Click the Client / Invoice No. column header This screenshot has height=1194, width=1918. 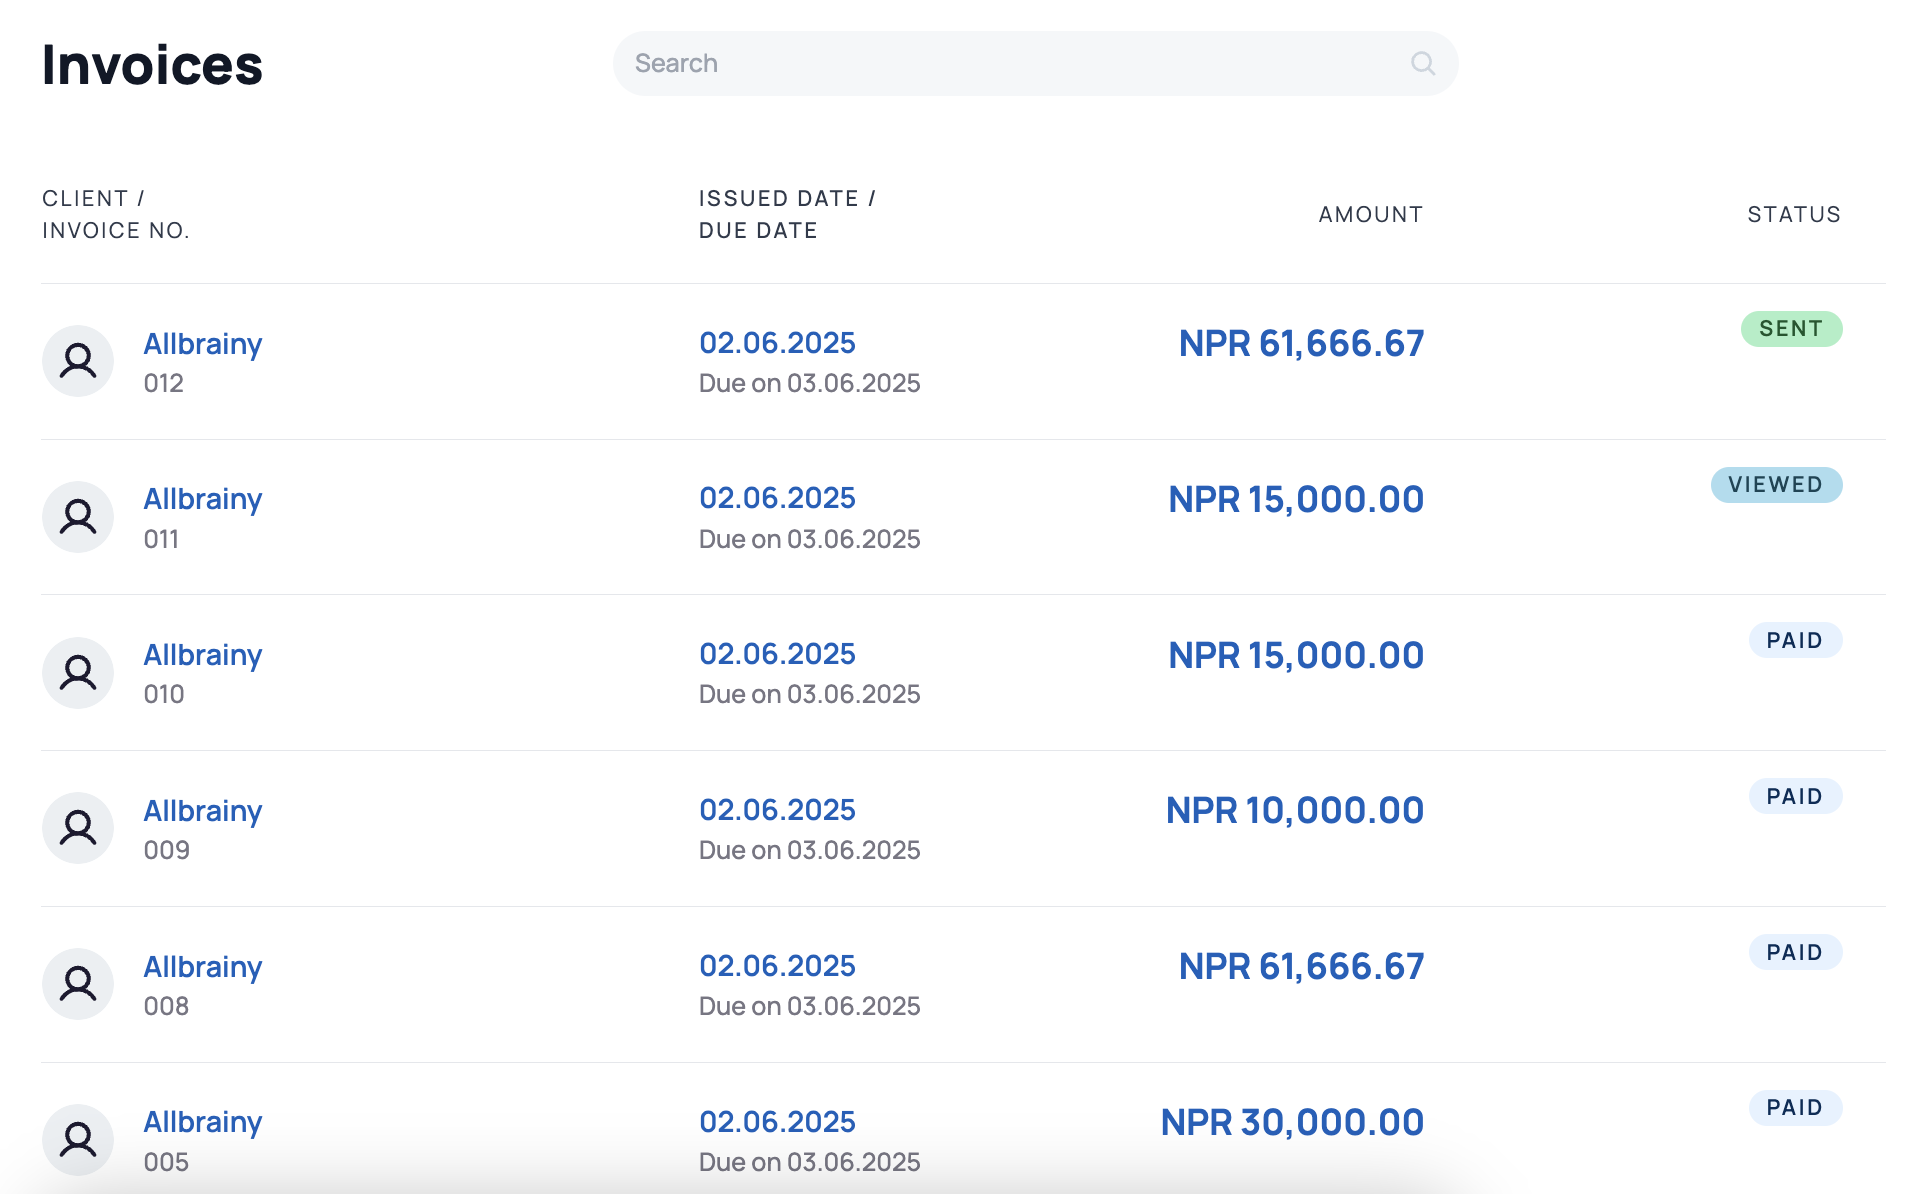coord(116,214)
